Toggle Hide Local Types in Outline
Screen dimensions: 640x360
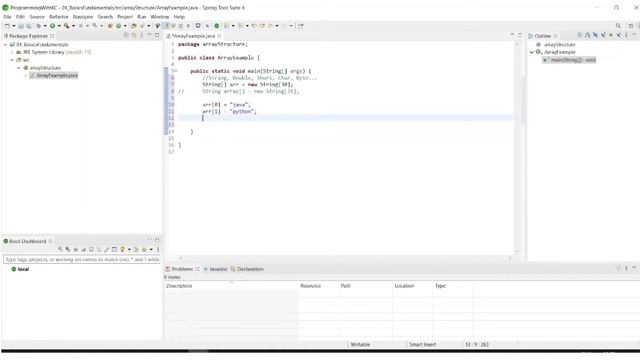pos(618,36)
